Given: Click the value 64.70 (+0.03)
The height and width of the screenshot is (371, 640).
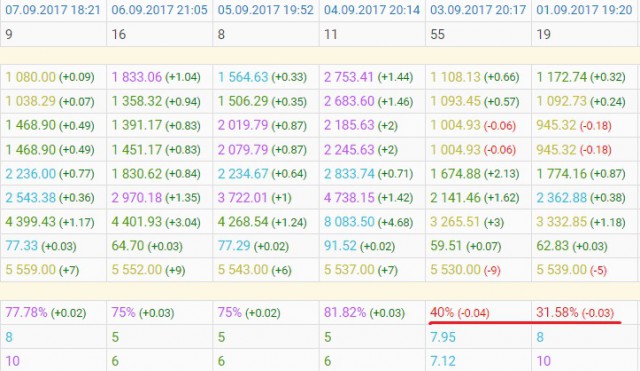Looking at the screenshot, I should click(x=147, y=246).
